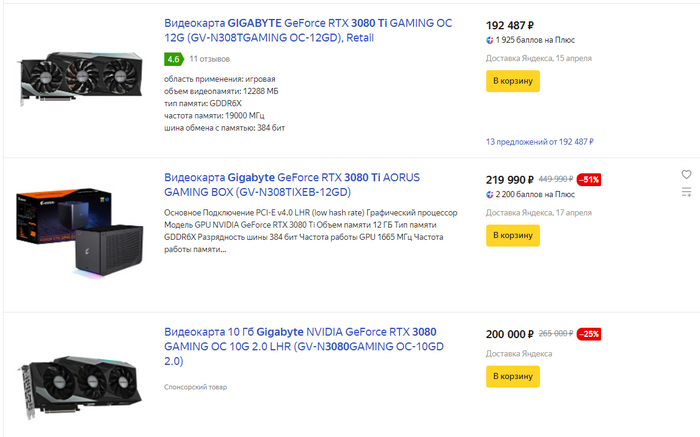
Task: Add the 219 990 ₽ AORUS box to cart
Action: pos(512,235)
